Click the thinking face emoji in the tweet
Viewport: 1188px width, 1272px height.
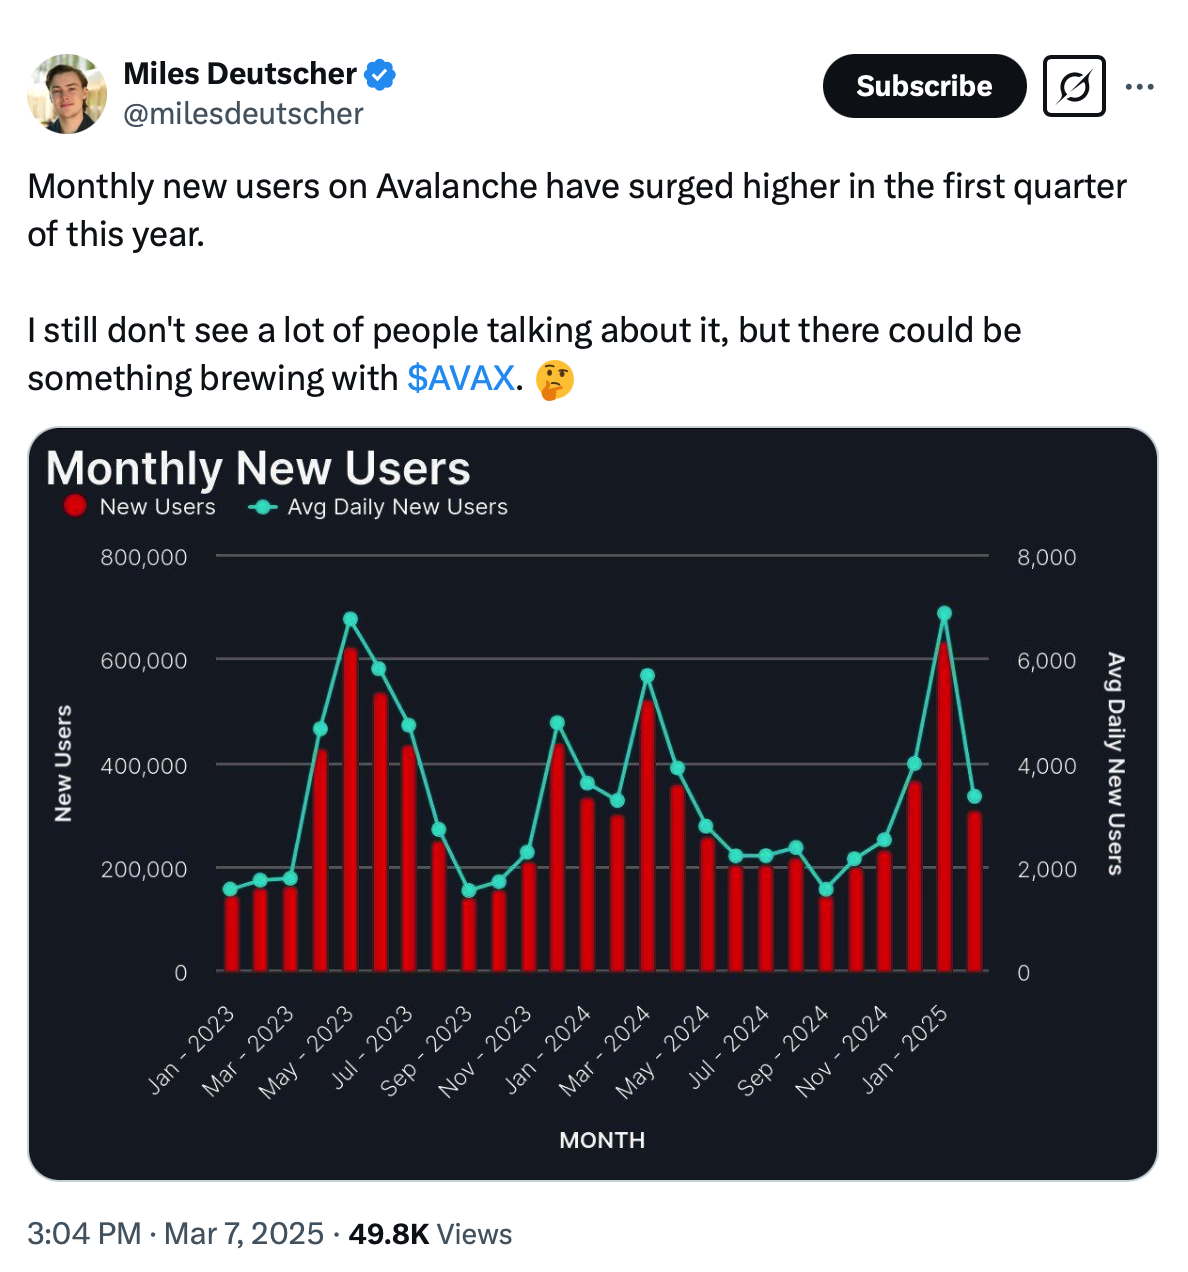click(x=556, y=378)
